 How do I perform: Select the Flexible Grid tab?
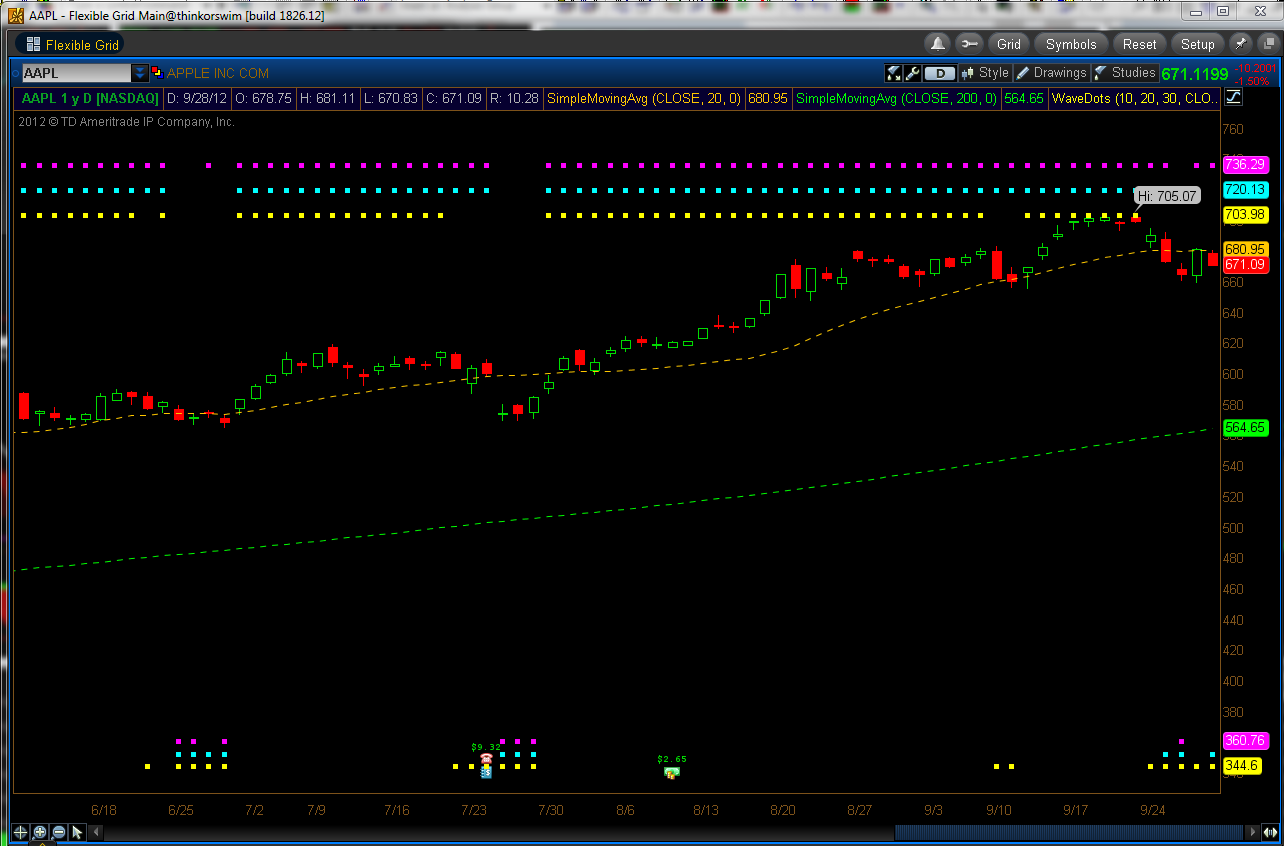tap(71, 44)
